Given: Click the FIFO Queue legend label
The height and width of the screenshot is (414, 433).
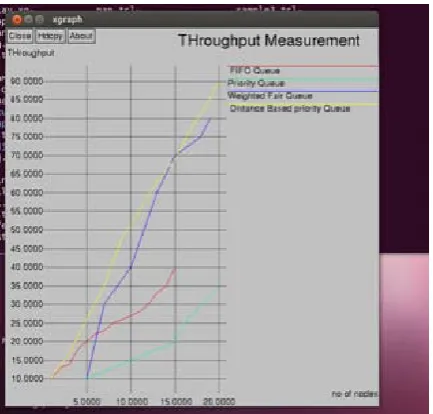Looking at the screenshot, I should click(x=255, y=71).
